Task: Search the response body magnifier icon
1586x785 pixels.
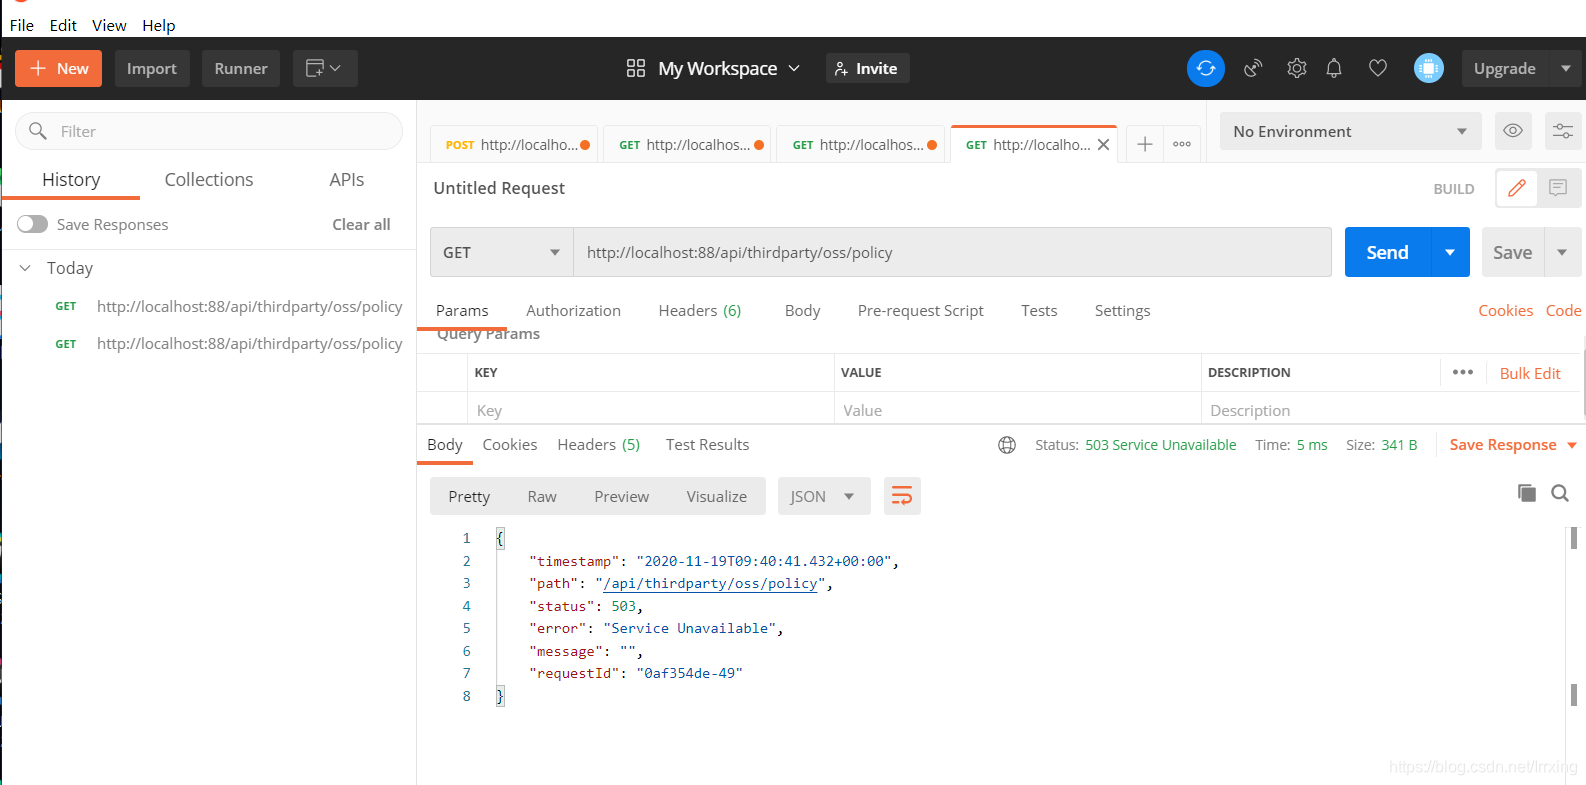Action: click(x=1560, y=492)
